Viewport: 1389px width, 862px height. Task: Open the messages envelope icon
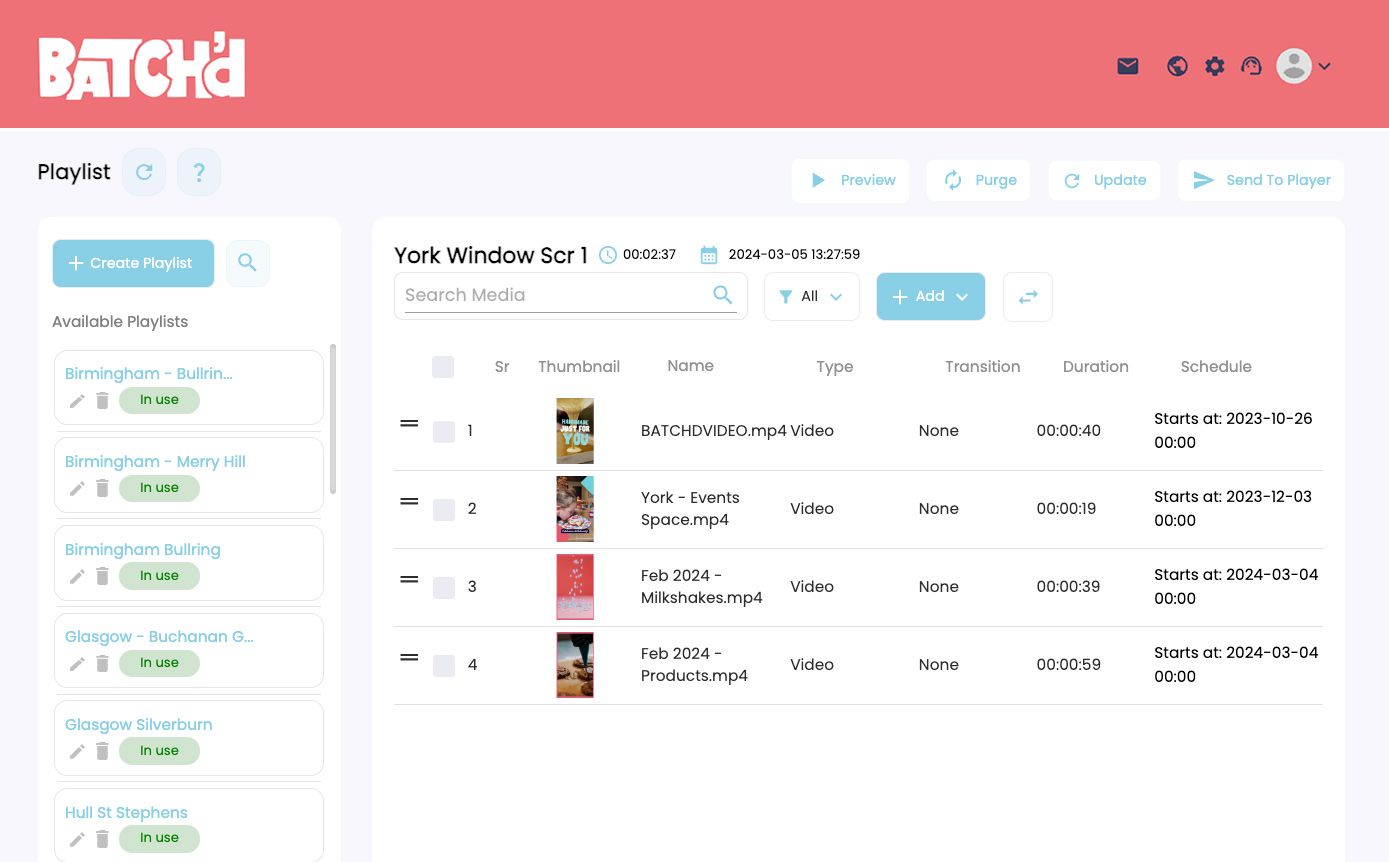click(x=1127, y=66)
